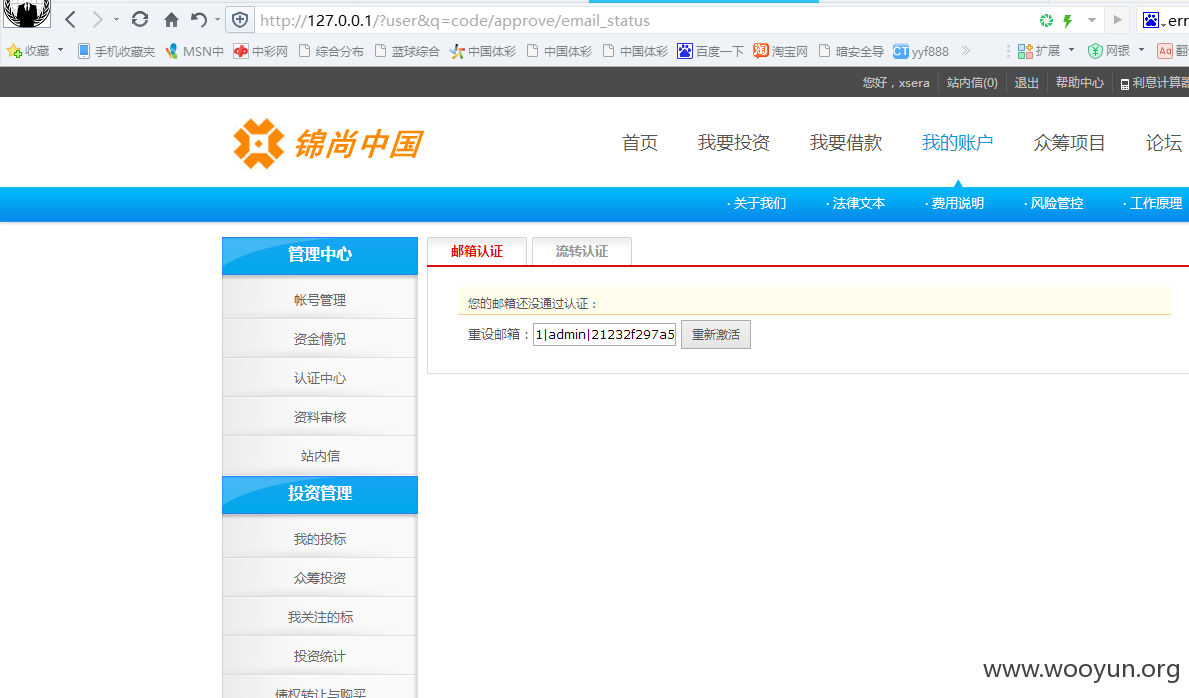The image size is (1189, 698).
Task: Click the browser back arrow
Action: pos(70,20)
